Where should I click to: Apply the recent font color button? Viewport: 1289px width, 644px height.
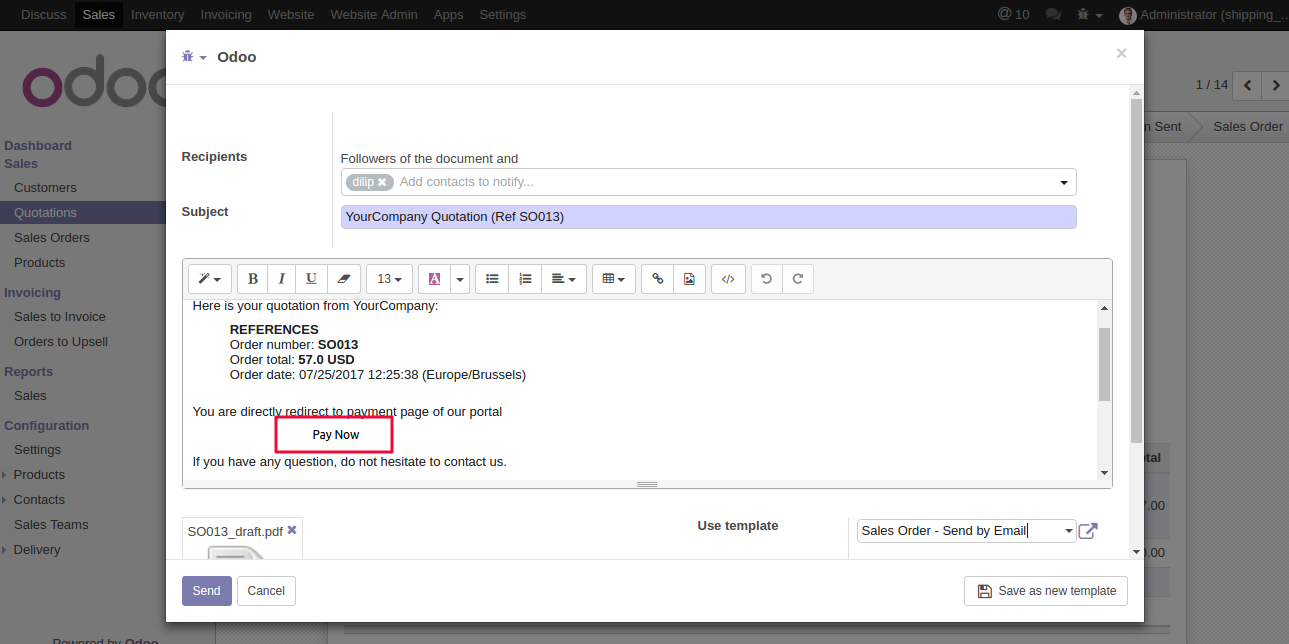click(435, 279)
